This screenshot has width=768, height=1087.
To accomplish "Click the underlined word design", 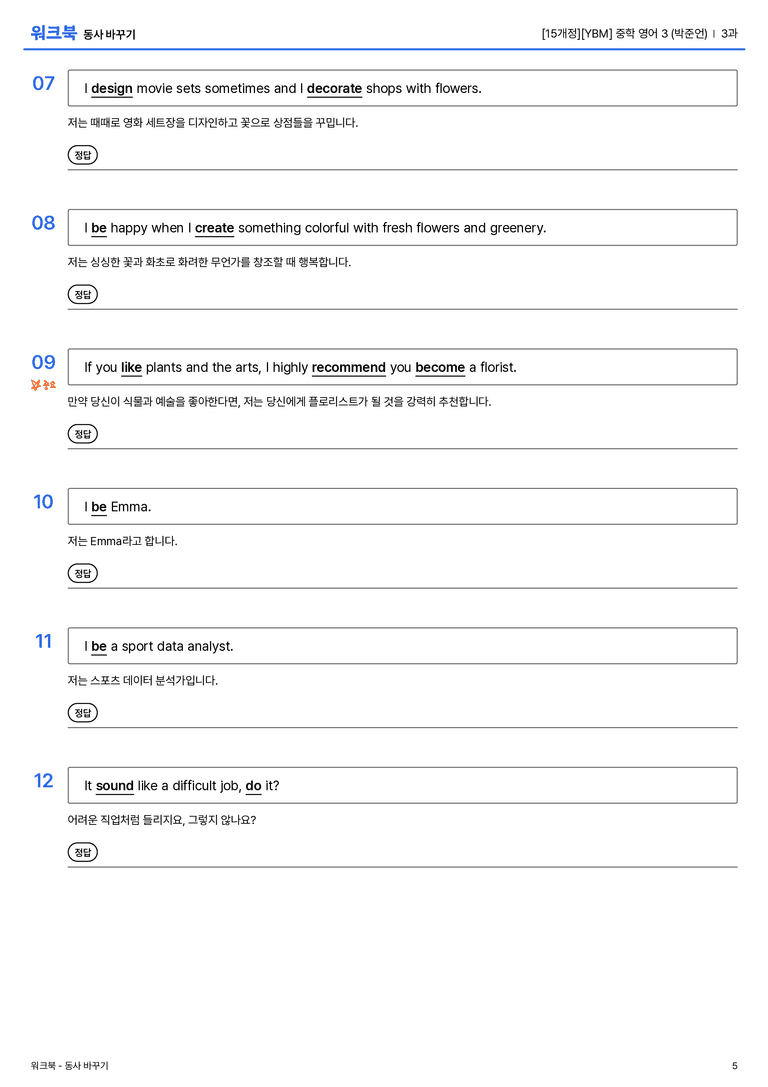I will (x=112, y=89).
